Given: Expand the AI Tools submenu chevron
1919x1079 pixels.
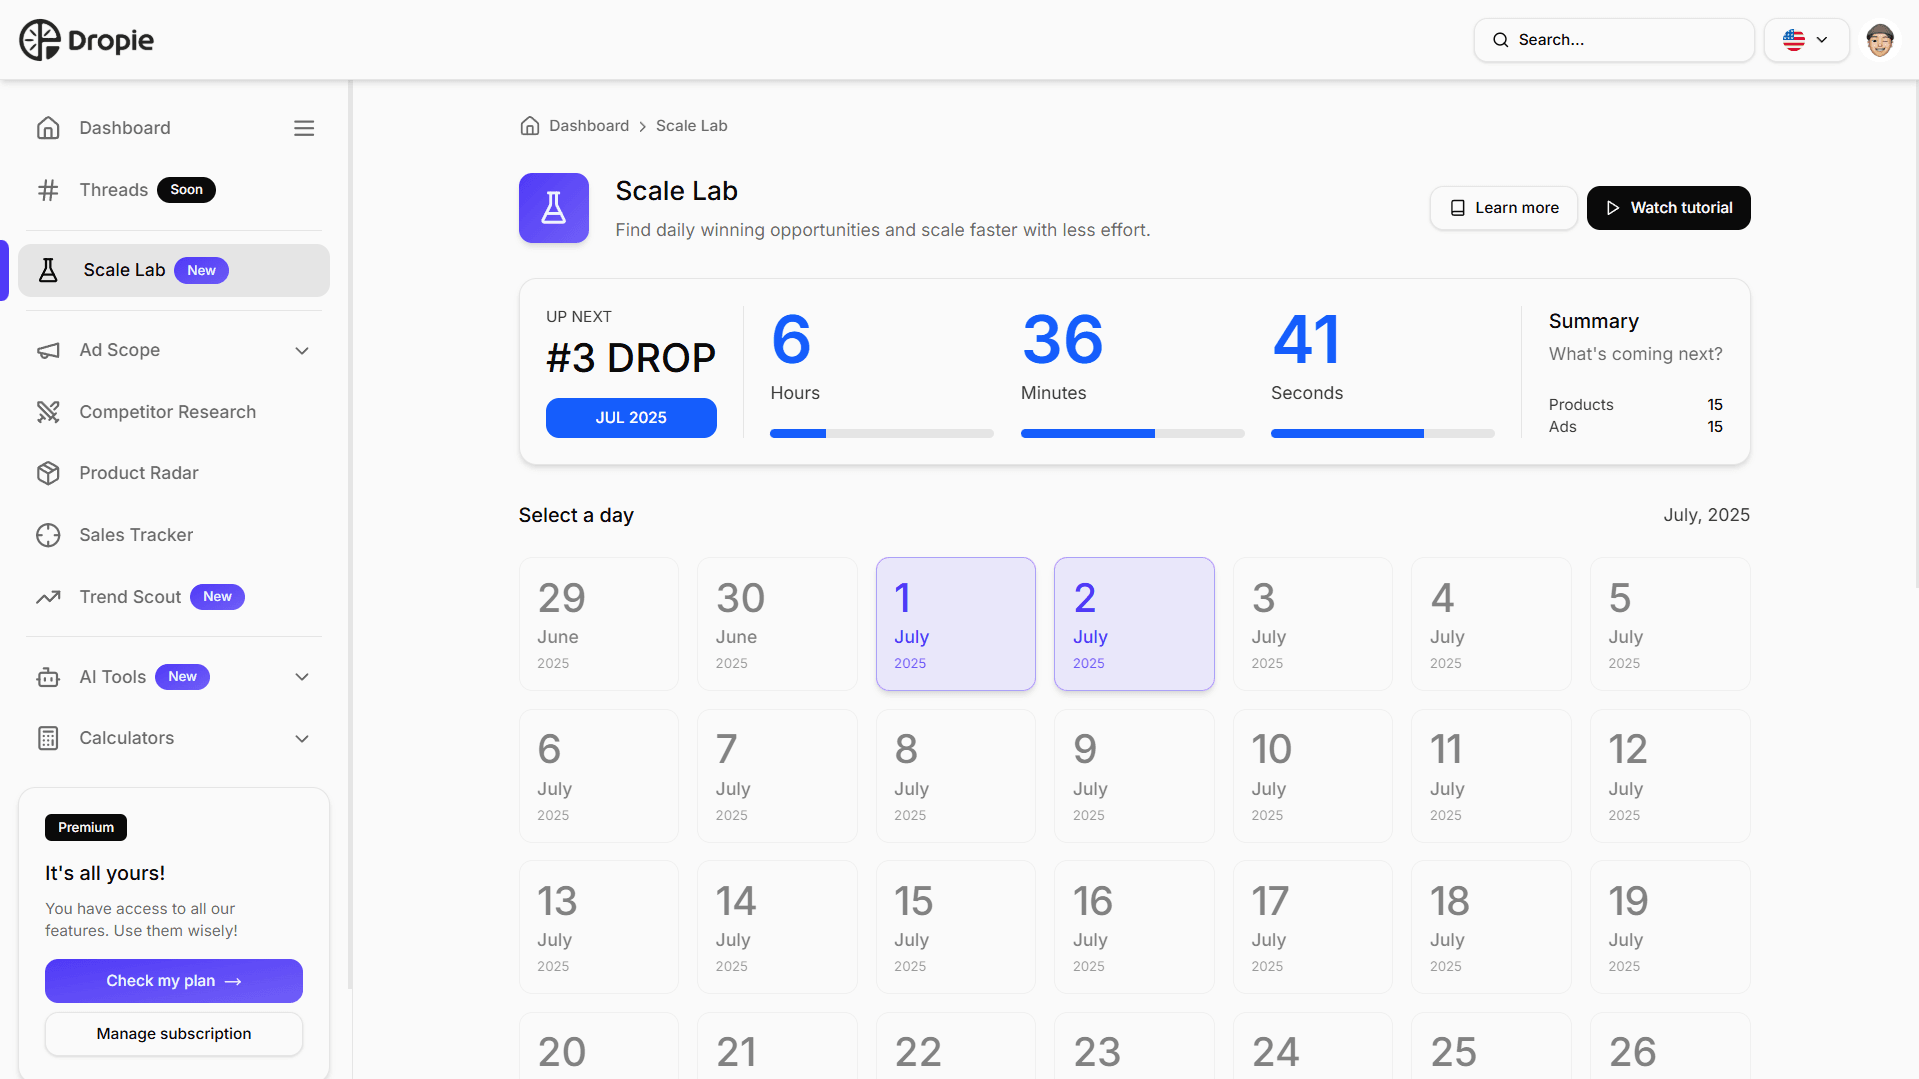Looking at the screenshot, I should [302, 677].
